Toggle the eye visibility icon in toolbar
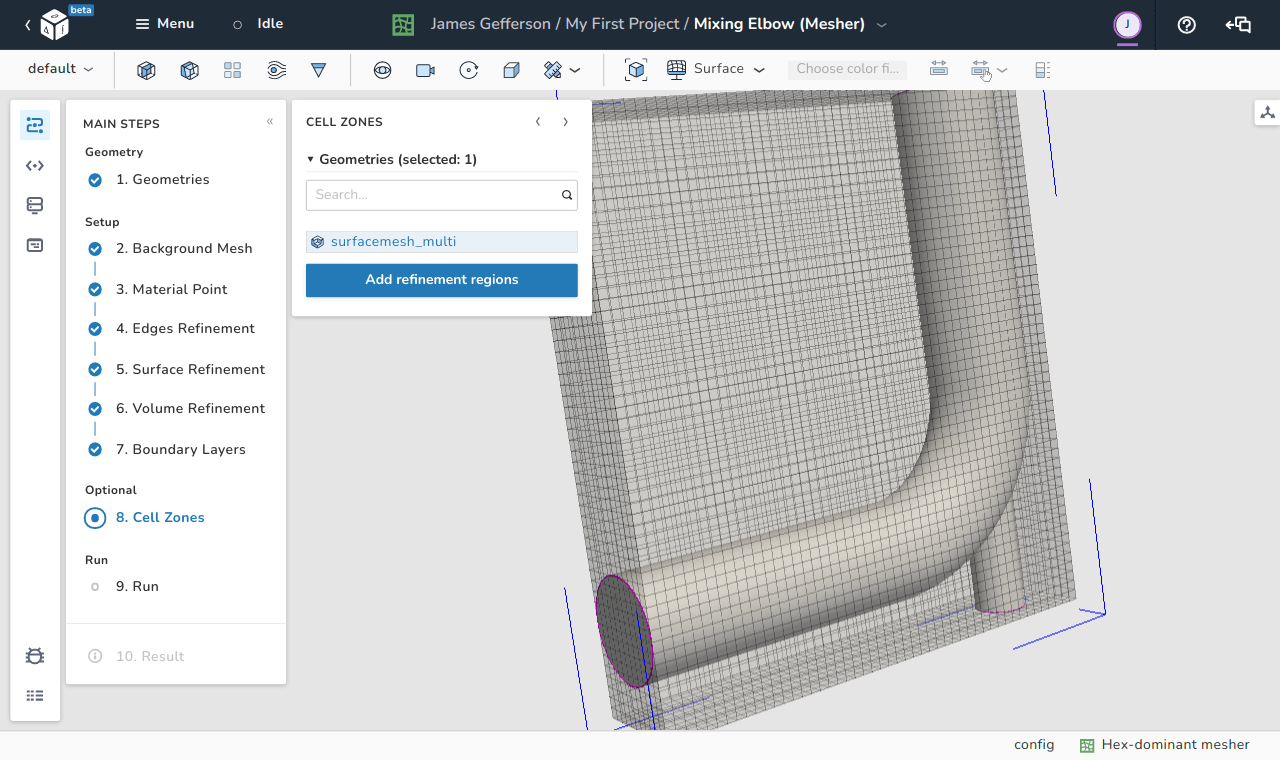 point(382,70)
